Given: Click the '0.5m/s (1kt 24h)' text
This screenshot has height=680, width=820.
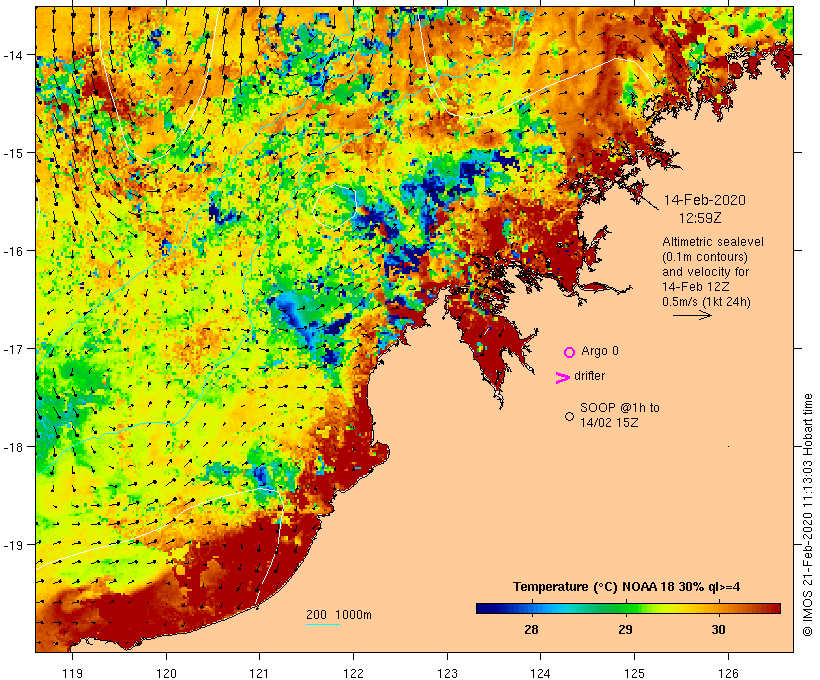Looking at the screenshot, I should pos(706,302).
